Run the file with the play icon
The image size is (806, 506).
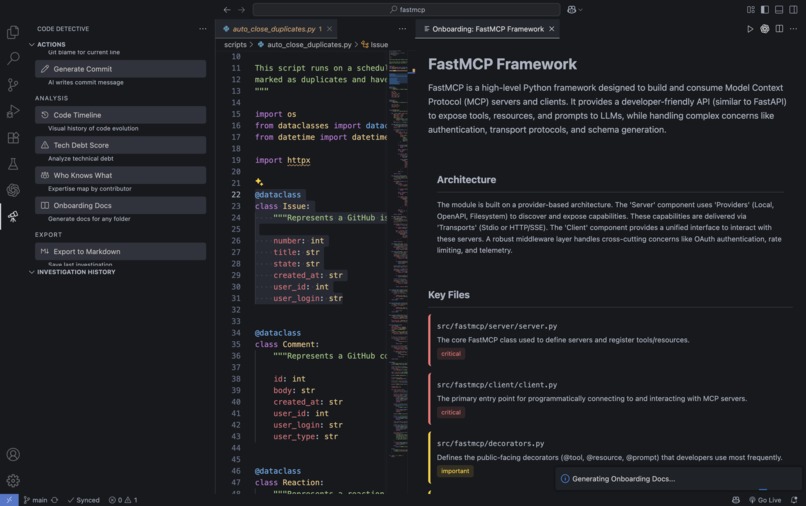click(750, 29)
